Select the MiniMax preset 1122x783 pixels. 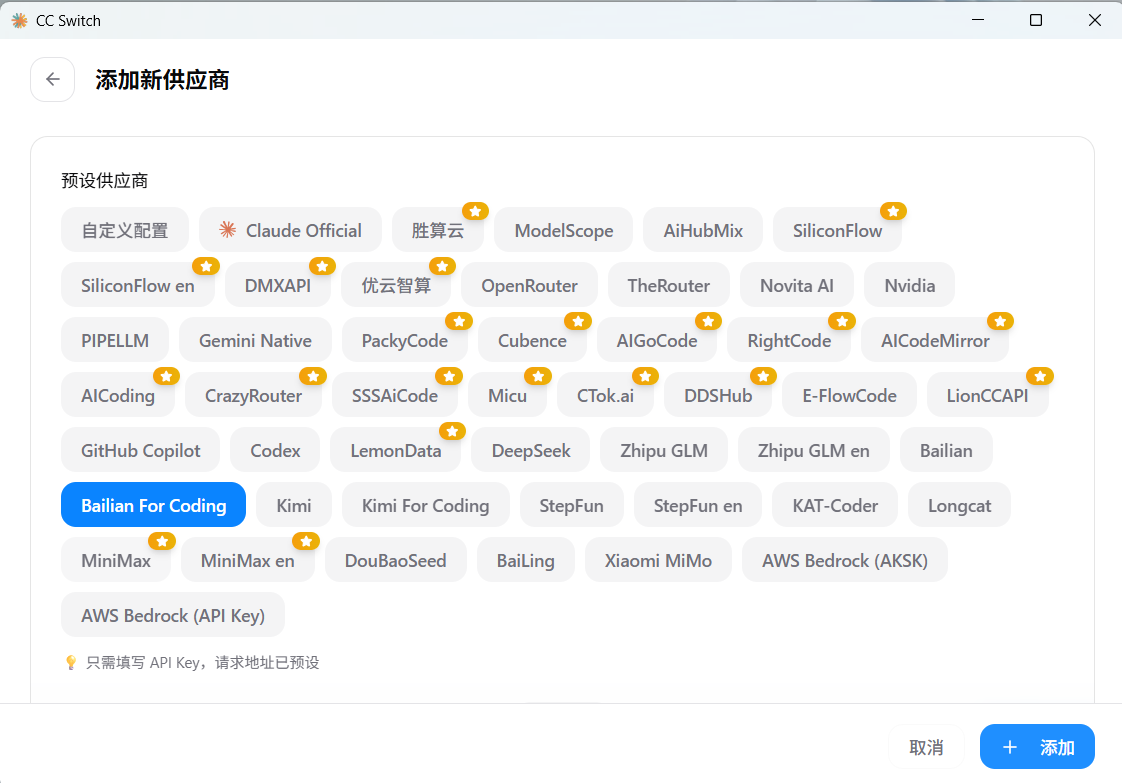click(x=116, y=560)
